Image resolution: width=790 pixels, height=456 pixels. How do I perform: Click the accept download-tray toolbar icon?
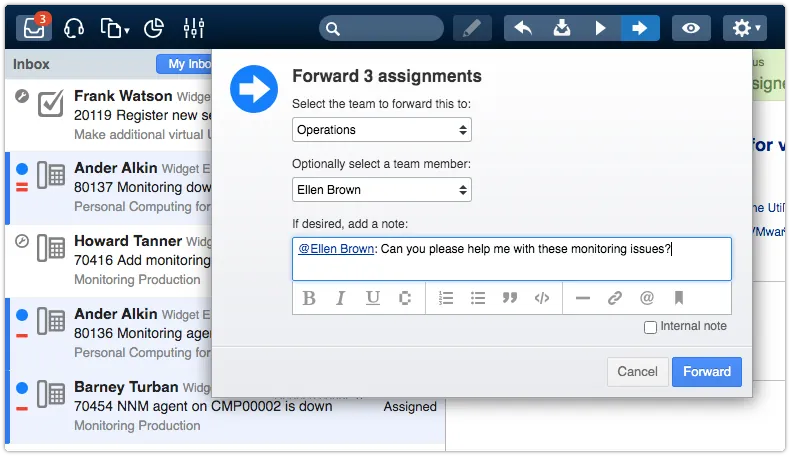[x=562, y=28]
